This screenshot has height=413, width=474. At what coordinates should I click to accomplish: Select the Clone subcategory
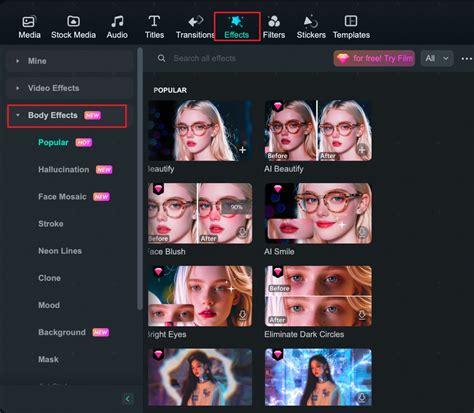(49, 278)
